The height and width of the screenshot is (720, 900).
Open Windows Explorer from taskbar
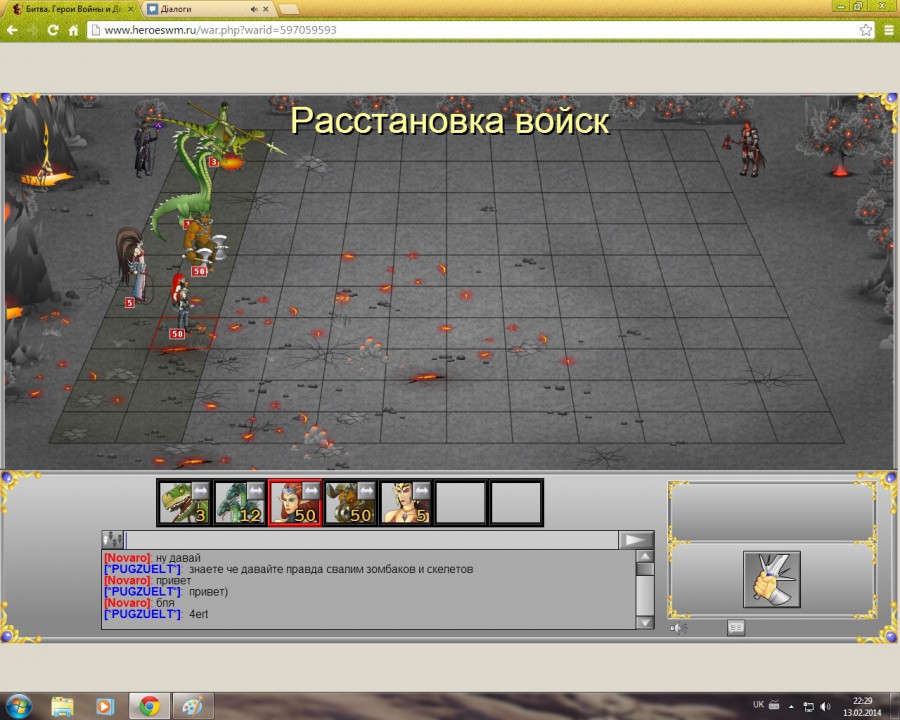coord(62,706)
